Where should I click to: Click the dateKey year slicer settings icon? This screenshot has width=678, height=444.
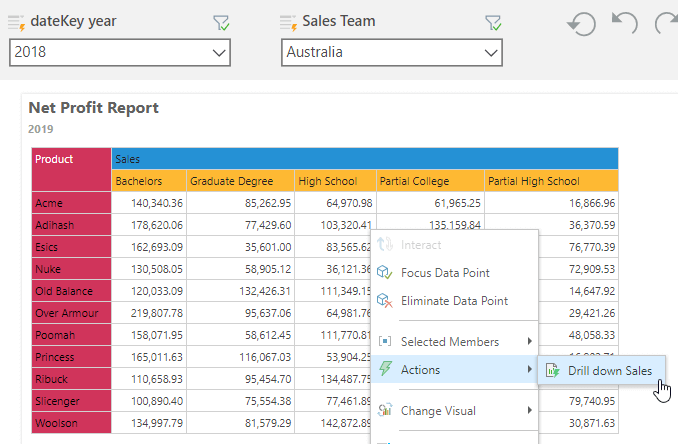click(x=16, y=23)
